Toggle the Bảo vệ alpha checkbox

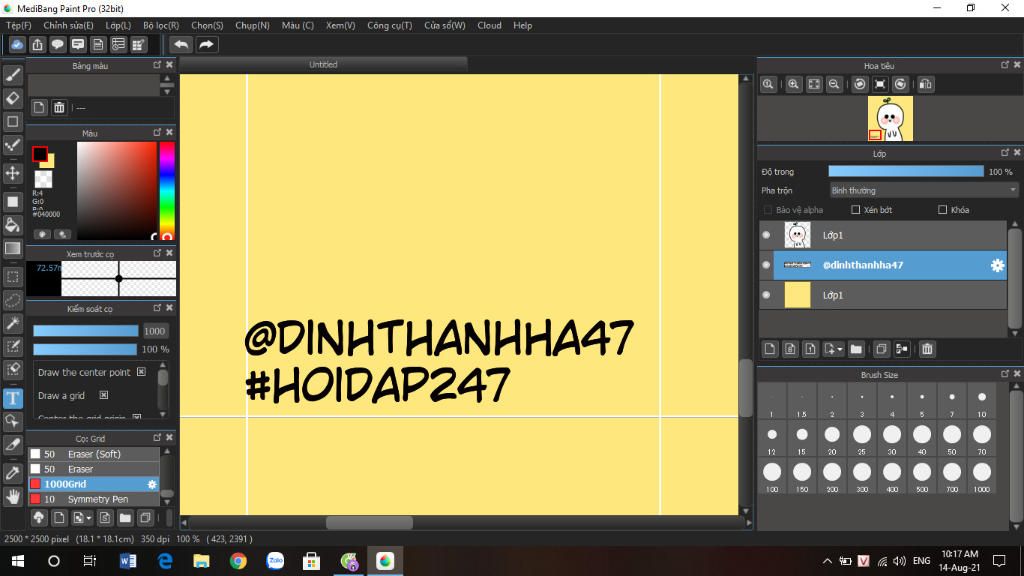(x=767, y=210)
